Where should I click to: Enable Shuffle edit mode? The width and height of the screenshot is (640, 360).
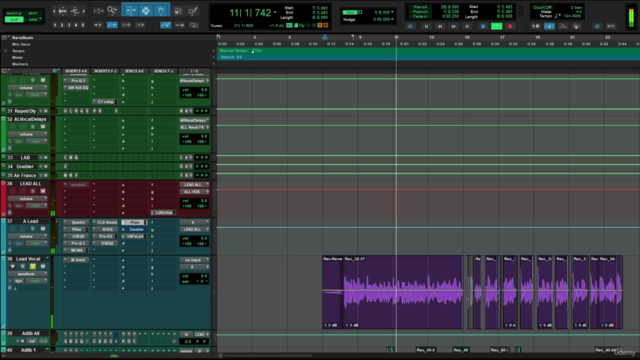[14, 13]
